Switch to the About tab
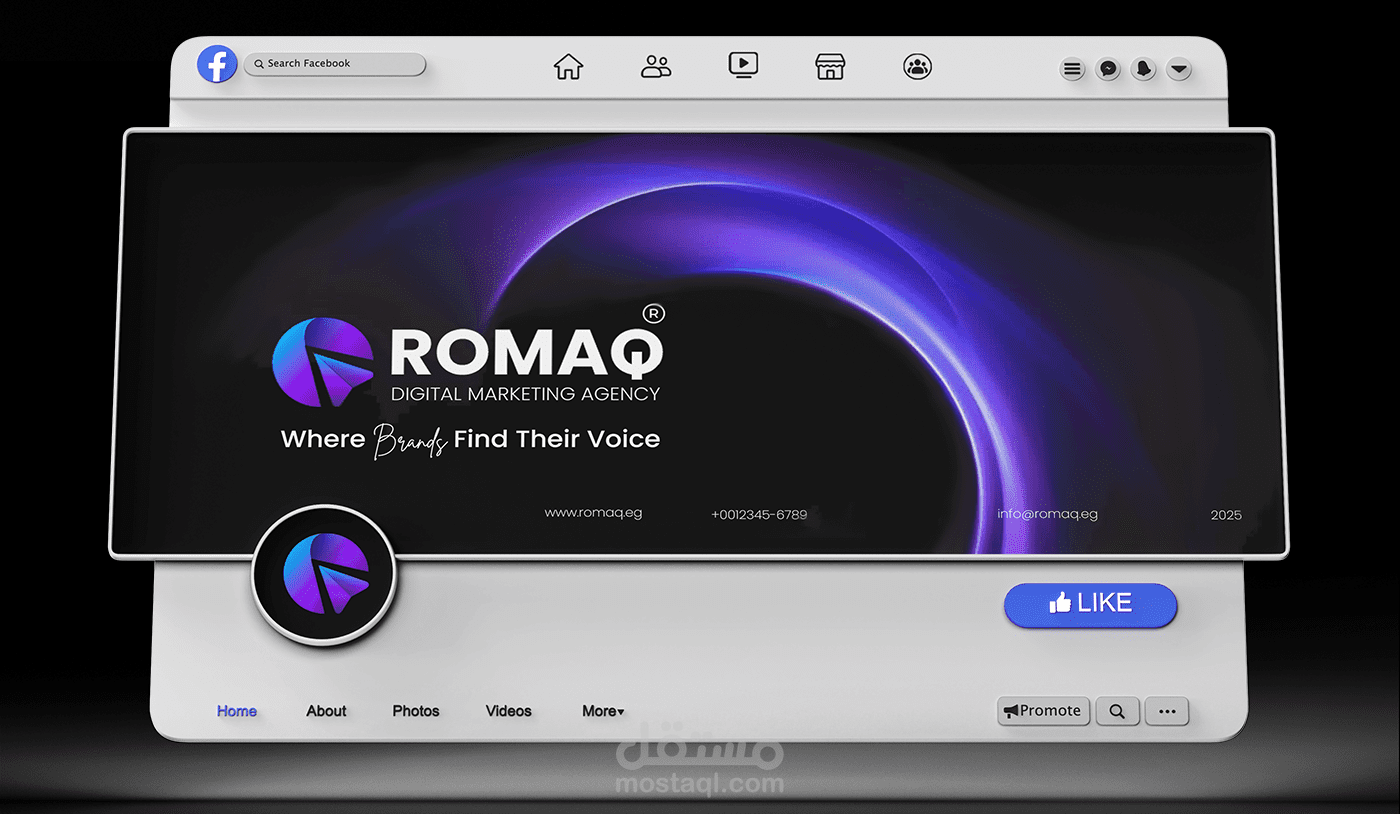 tap(326, 711)
